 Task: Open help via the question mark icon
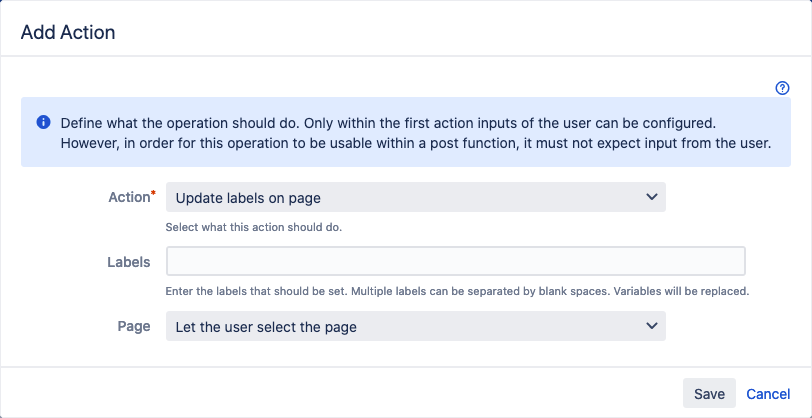(x=782, y=88)
